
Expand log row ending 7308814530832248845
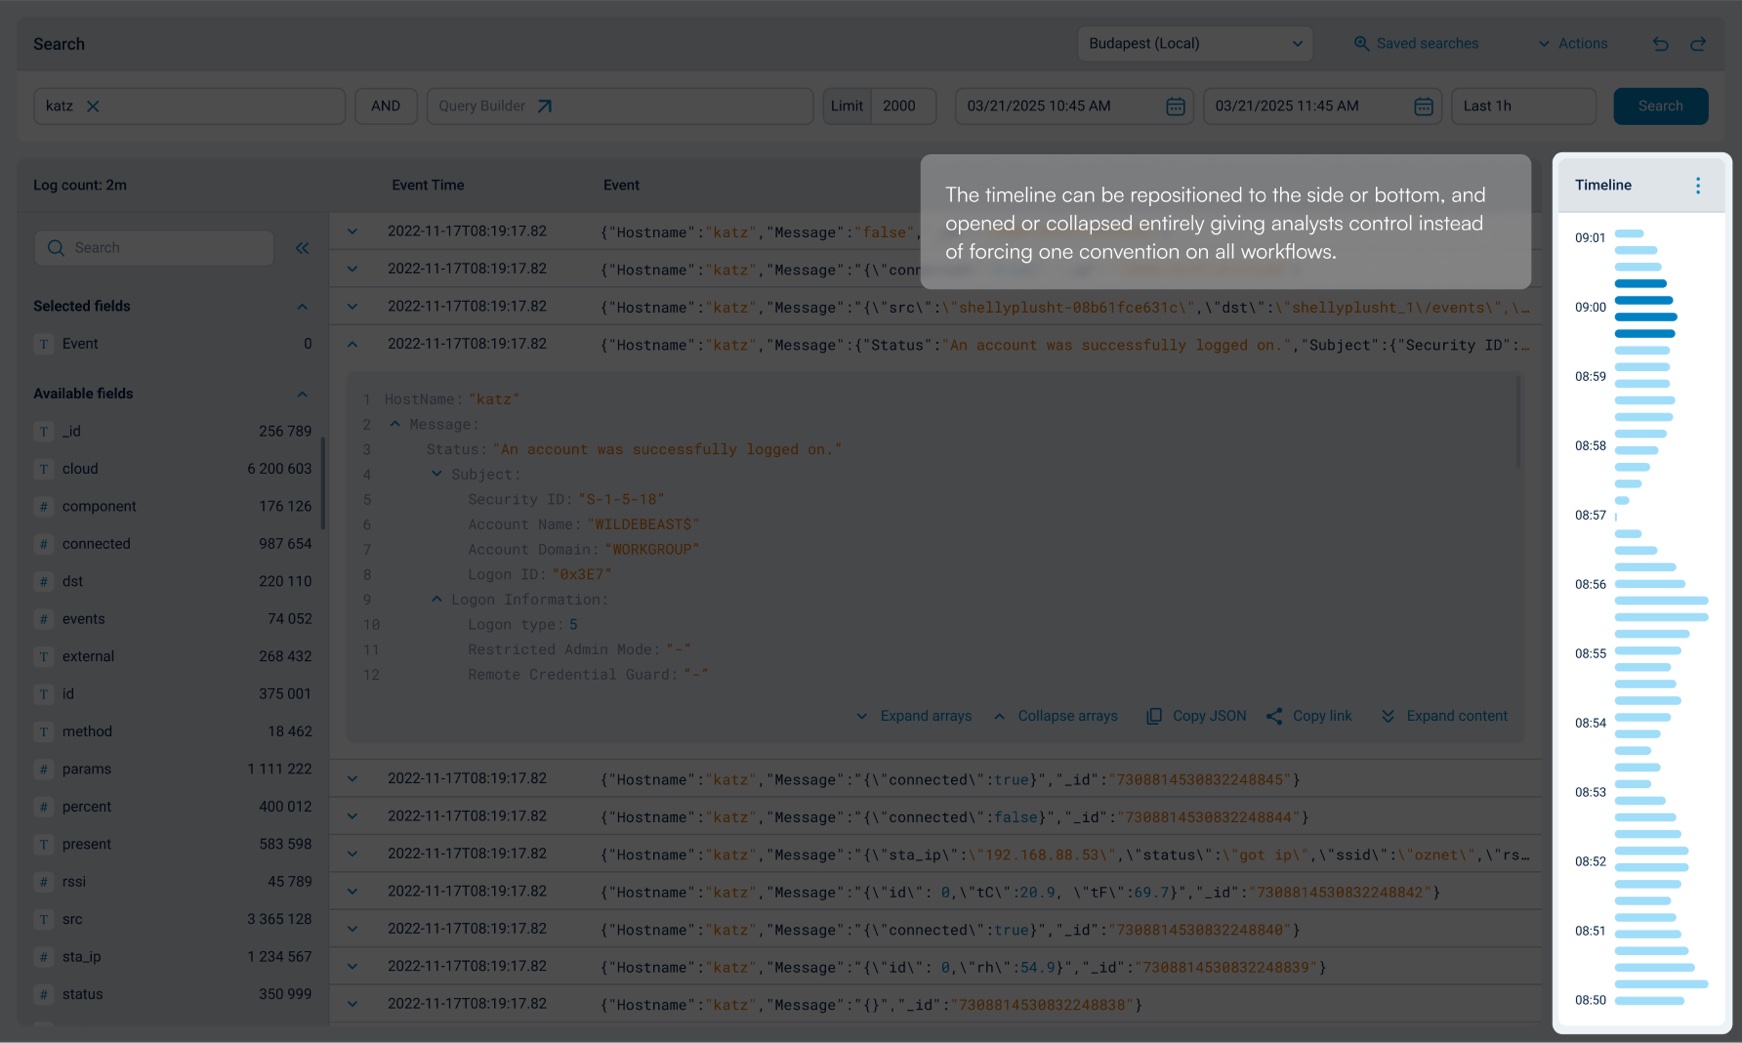coord(352,779)
